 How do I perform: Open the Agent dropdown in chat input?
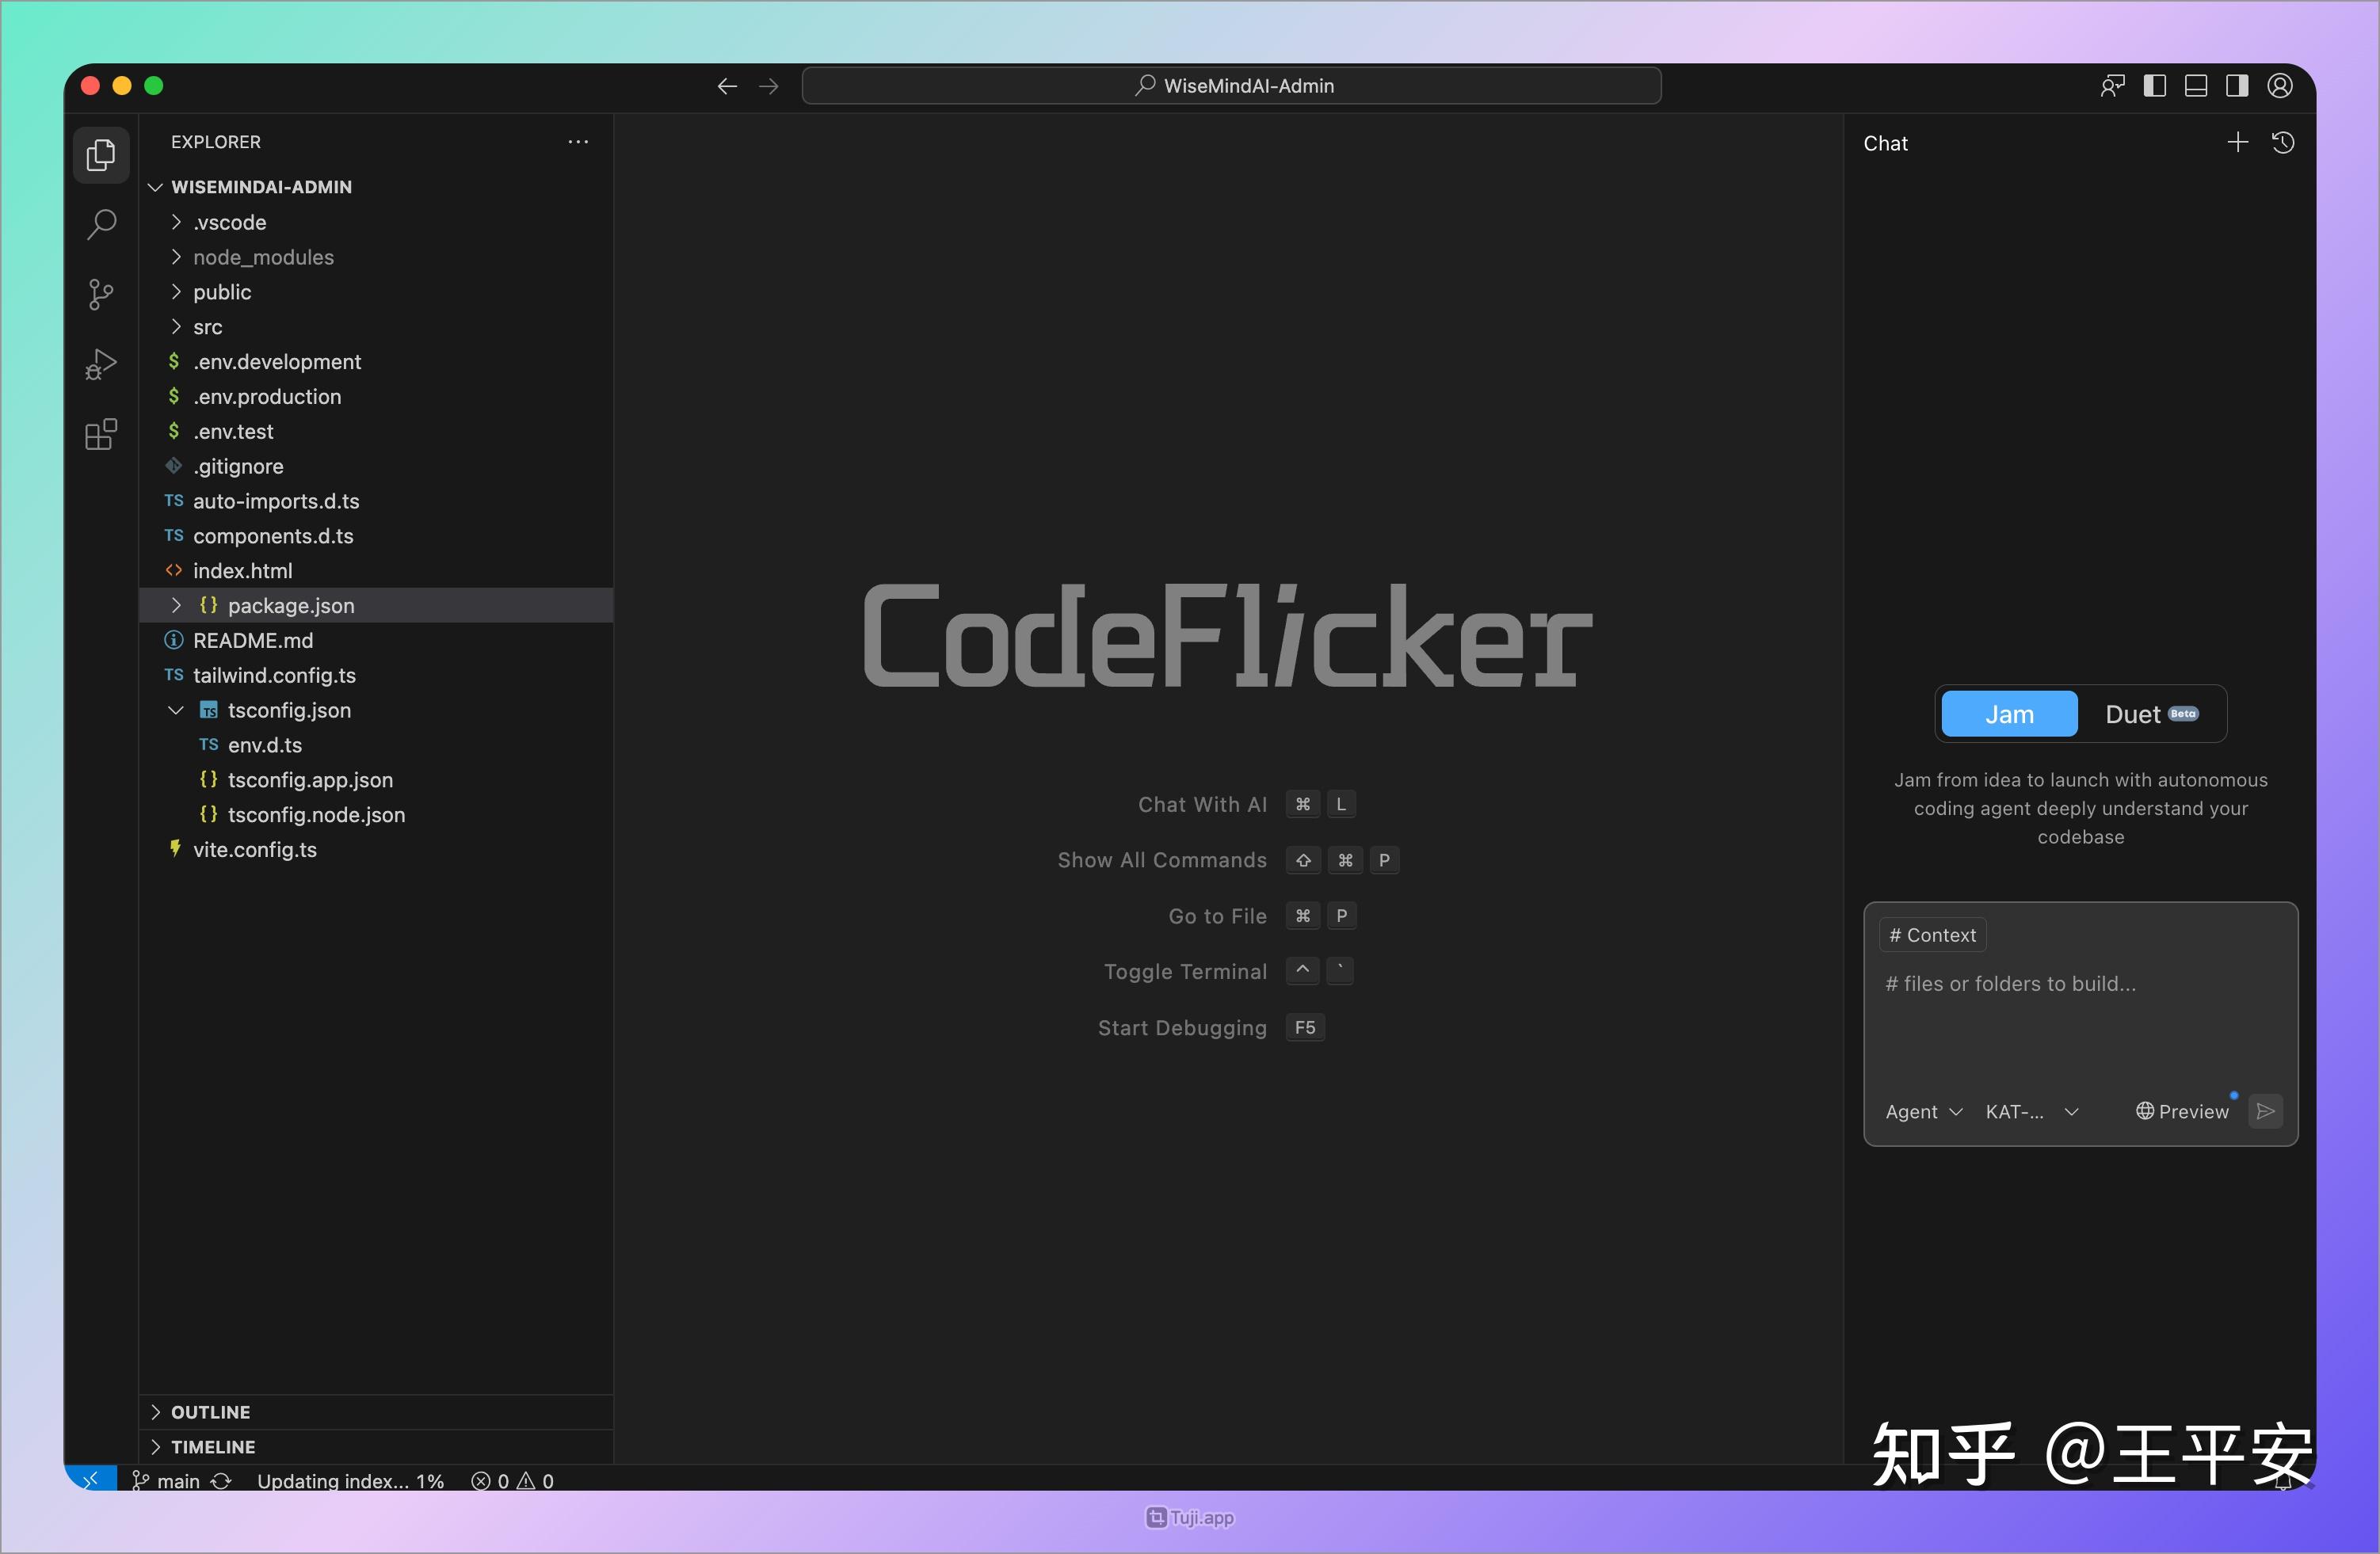(x=1922, y=1111)
